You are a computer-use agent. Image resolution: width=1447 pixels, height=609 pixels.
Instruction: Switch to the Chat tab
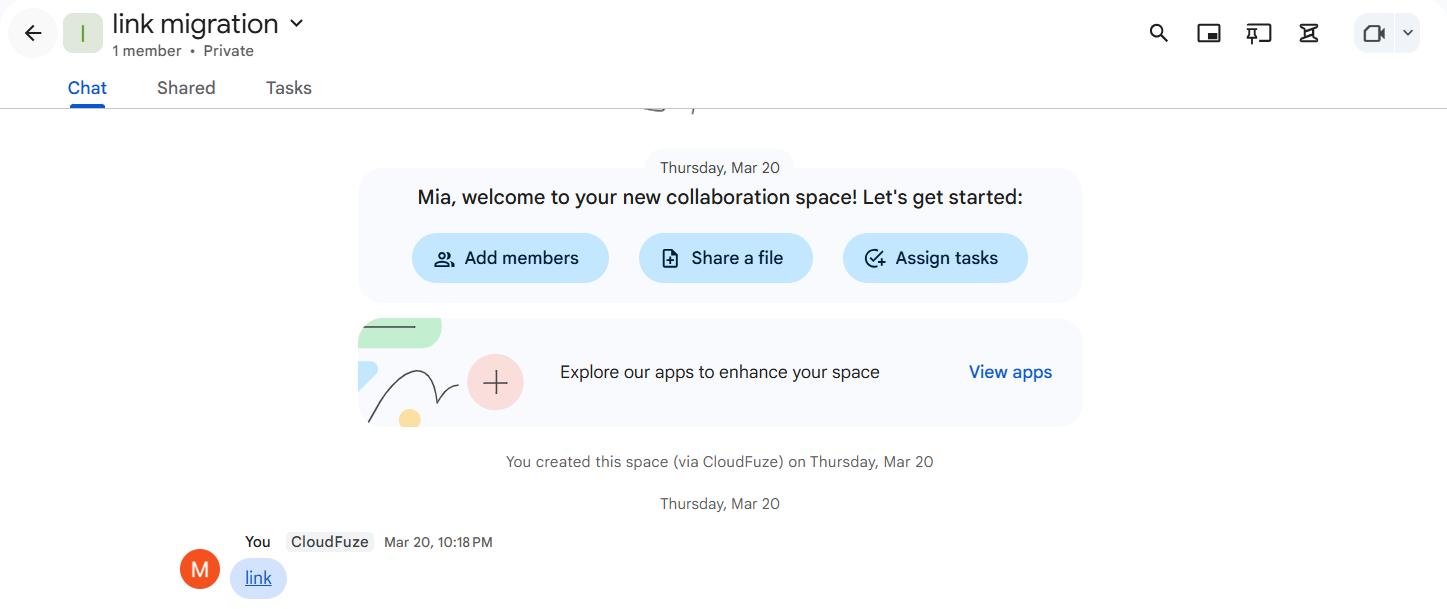87,88
